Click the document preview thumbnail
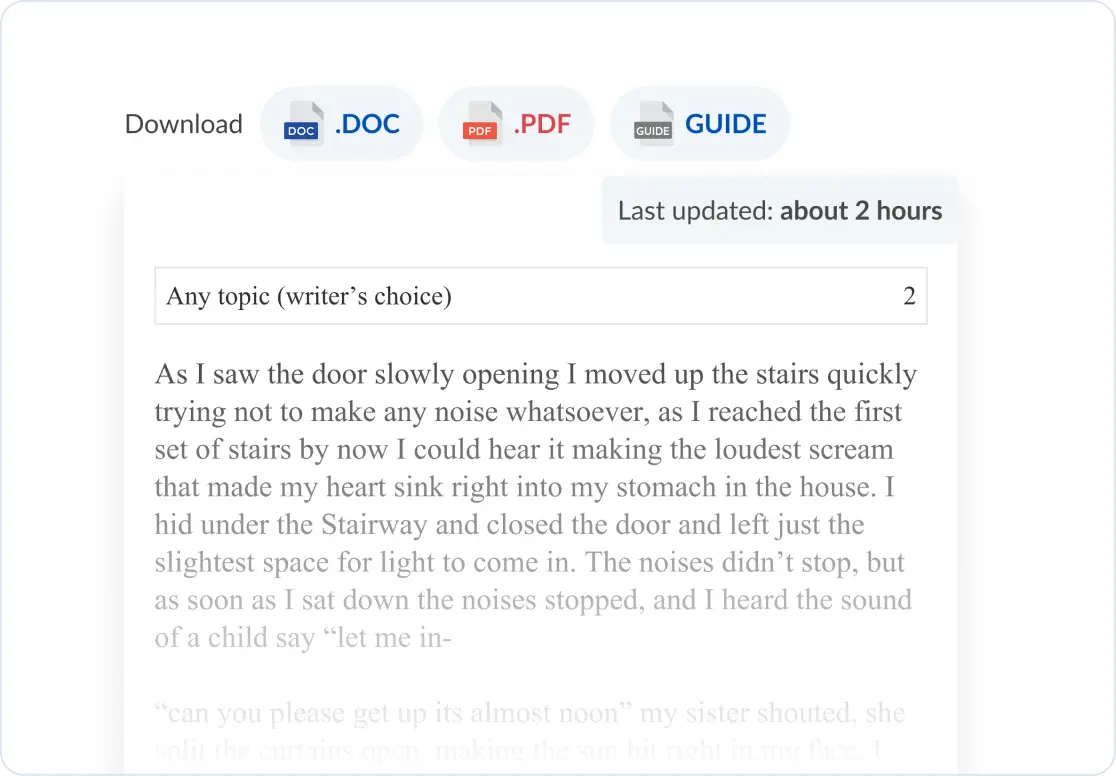1116x776 pixels. point(541,476)
